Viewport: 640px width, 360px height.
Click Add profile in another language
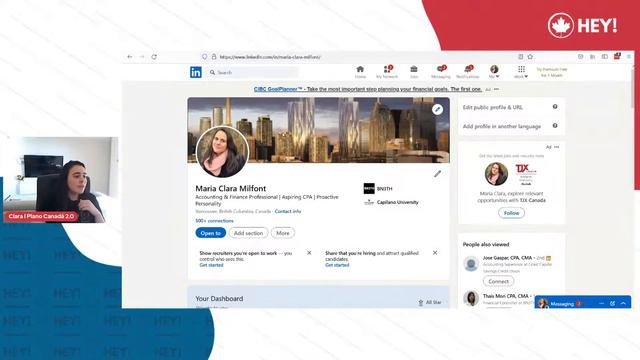click(x=502, y=127)
